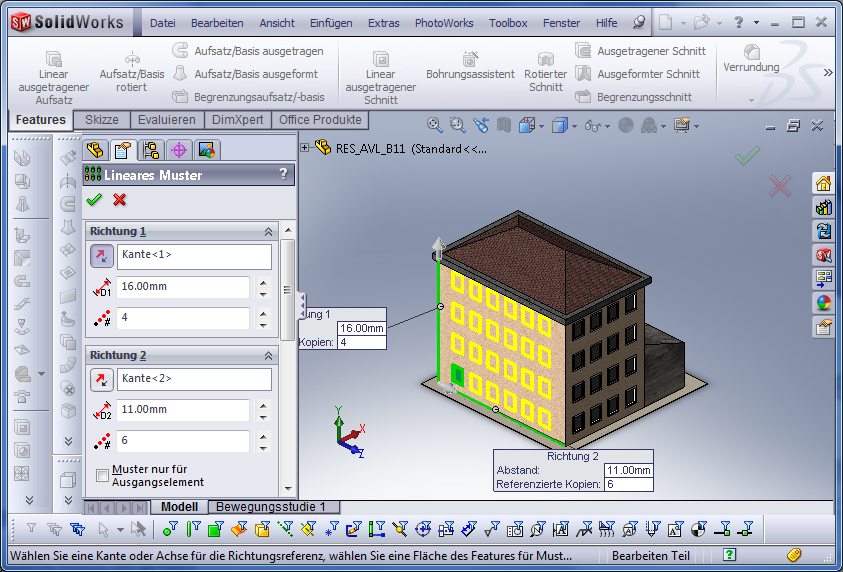Expand the RES_AVL_B11 tree node
Image resolution: width=843 pixels, height=572 pixels.
(305, 148)
